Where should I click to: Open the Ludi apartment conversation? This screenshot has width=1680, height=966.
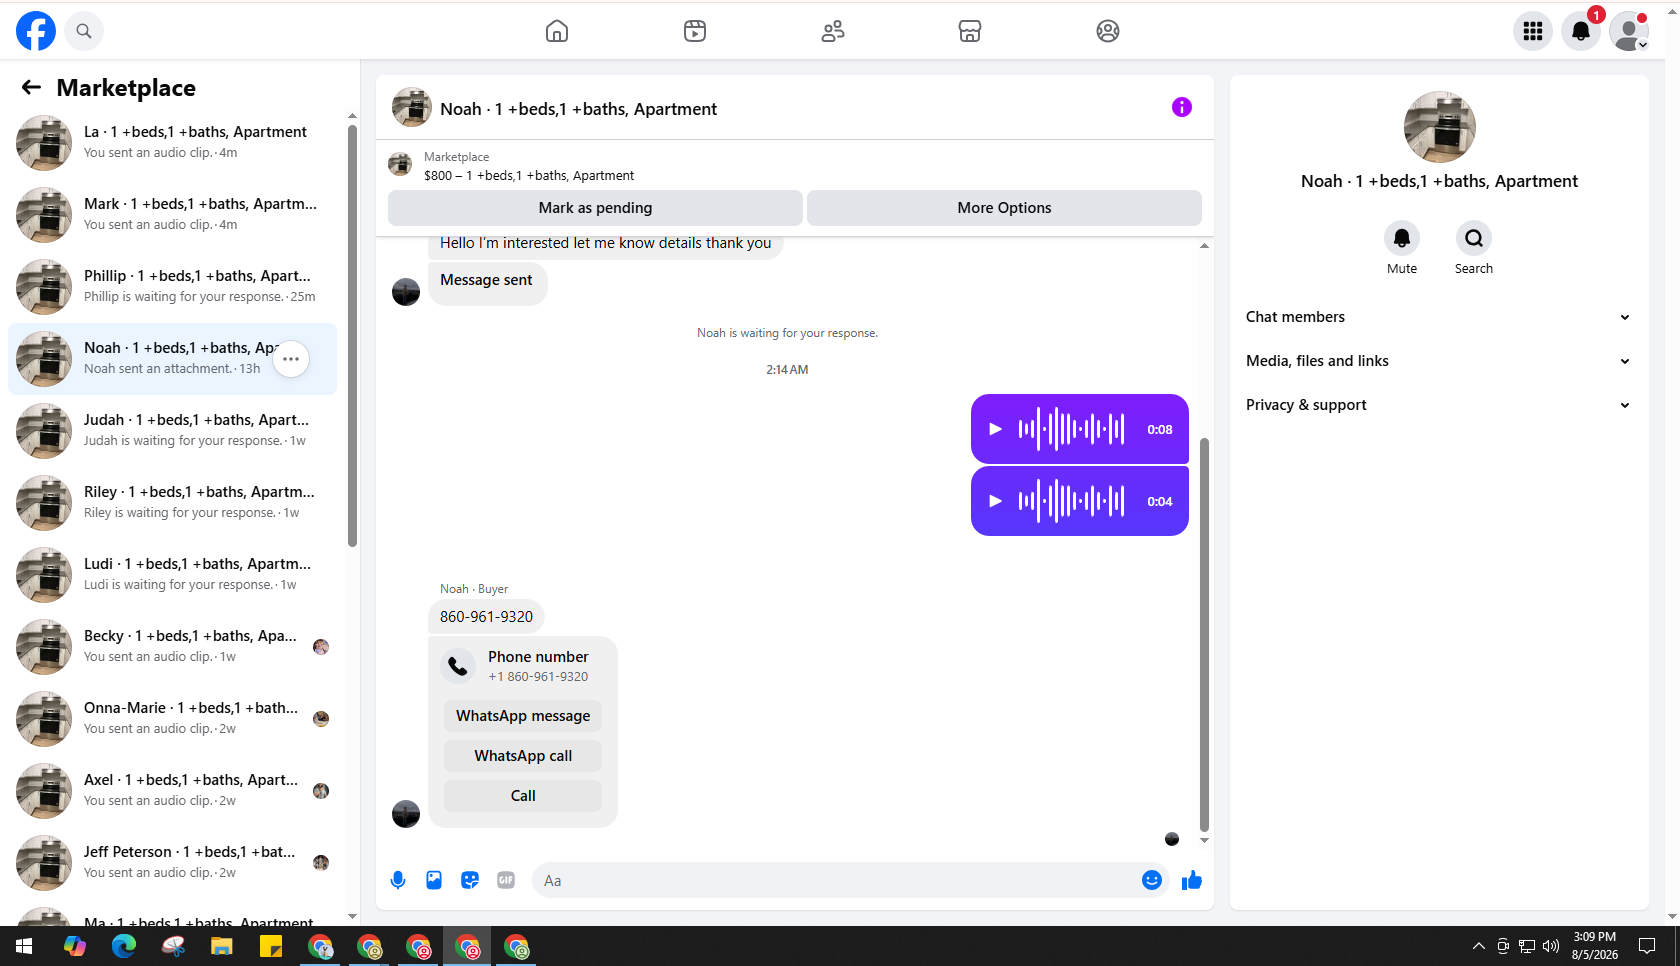coord(172,575)
